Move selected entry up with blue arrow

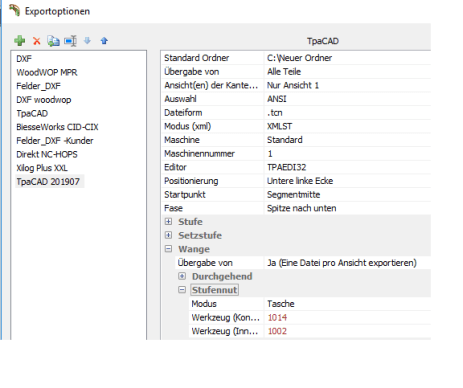(x=104, y=41)
